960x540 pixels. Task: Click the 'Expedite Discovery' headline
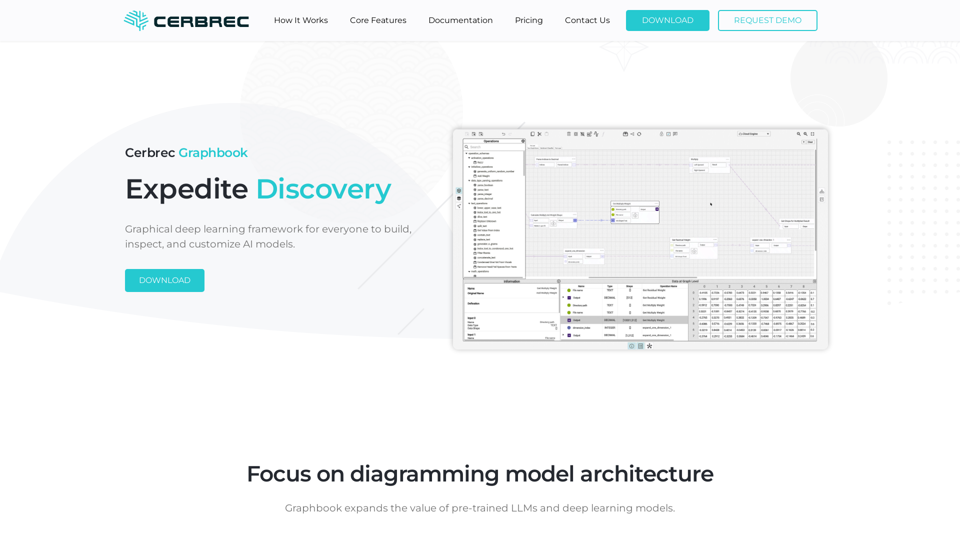[x=258, y=189]
